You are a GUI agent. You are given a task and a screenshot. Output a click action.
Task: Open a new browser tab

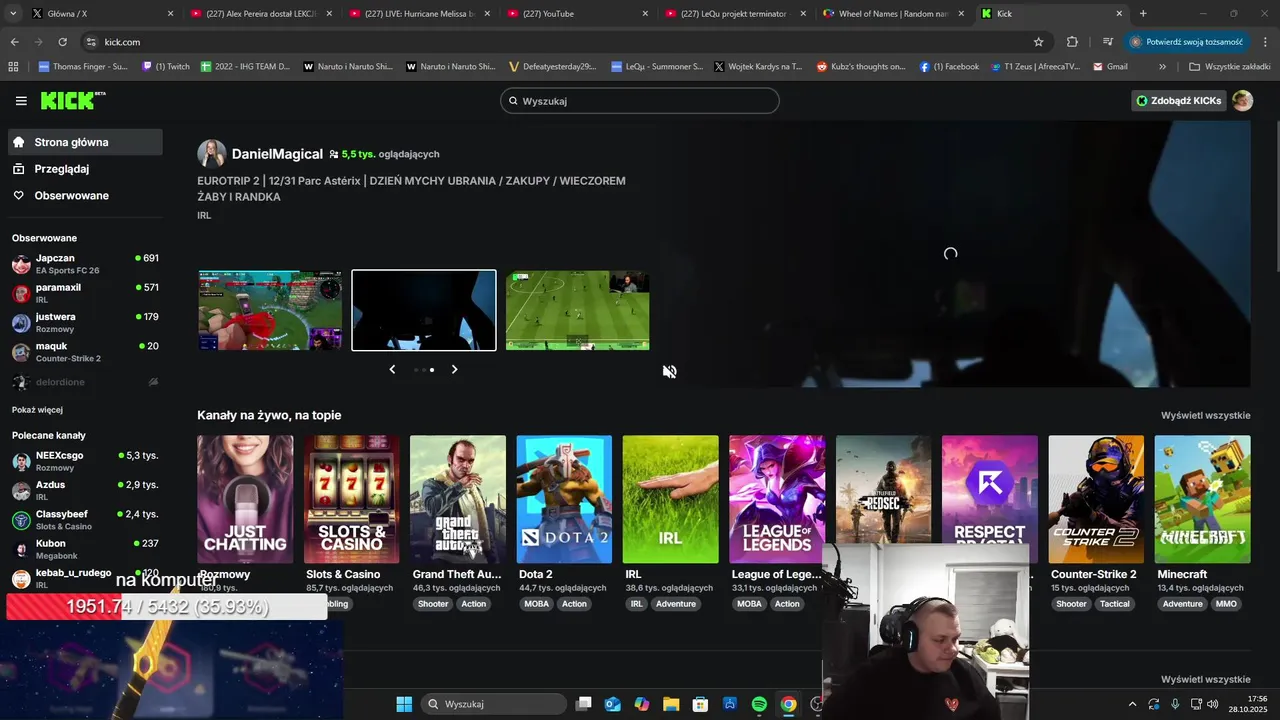1143,14
